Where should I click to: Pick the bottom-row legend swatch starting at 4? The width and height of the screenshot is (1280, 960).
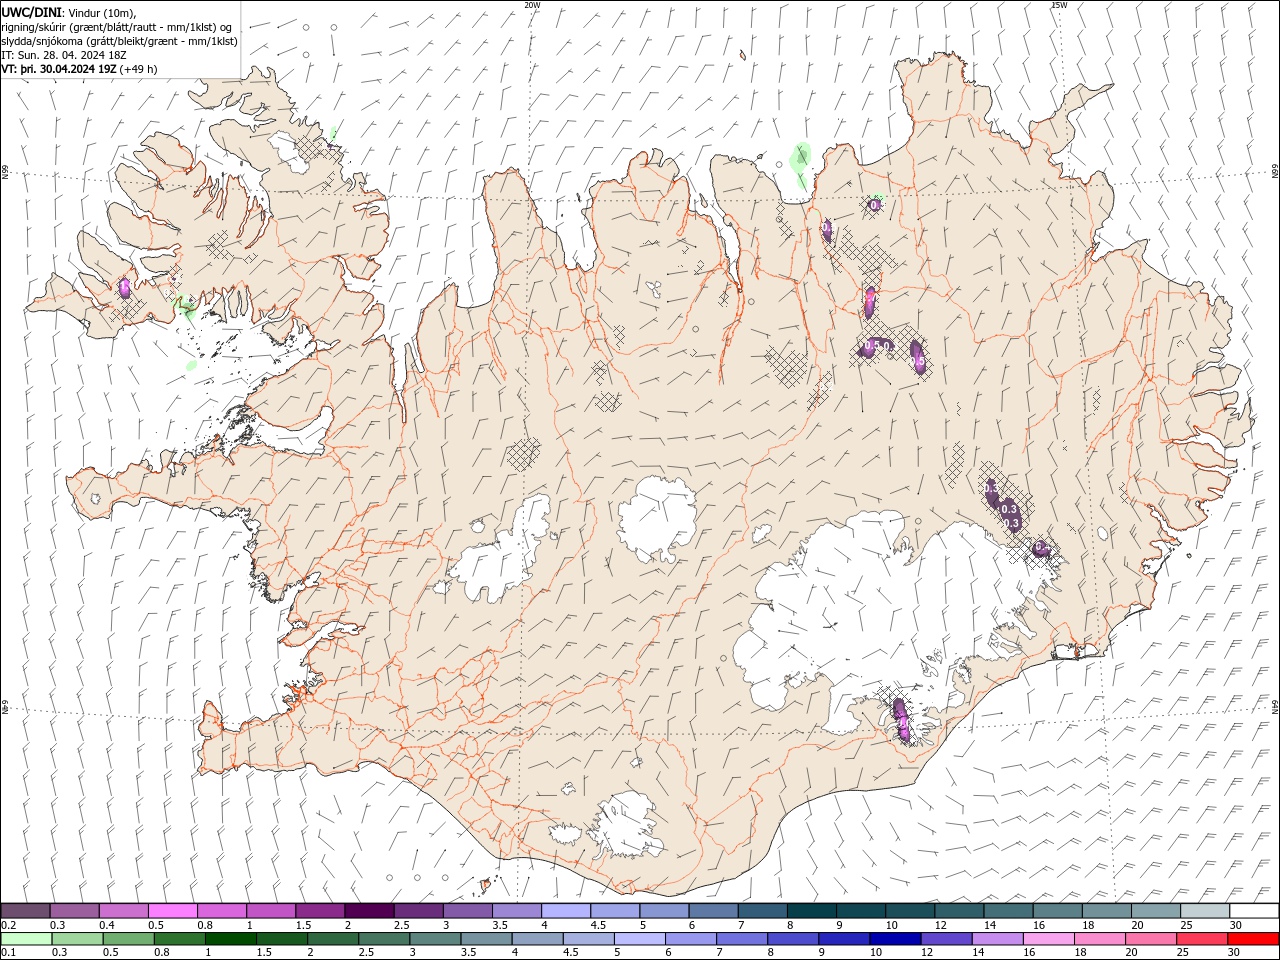click(x=536, y=939)
